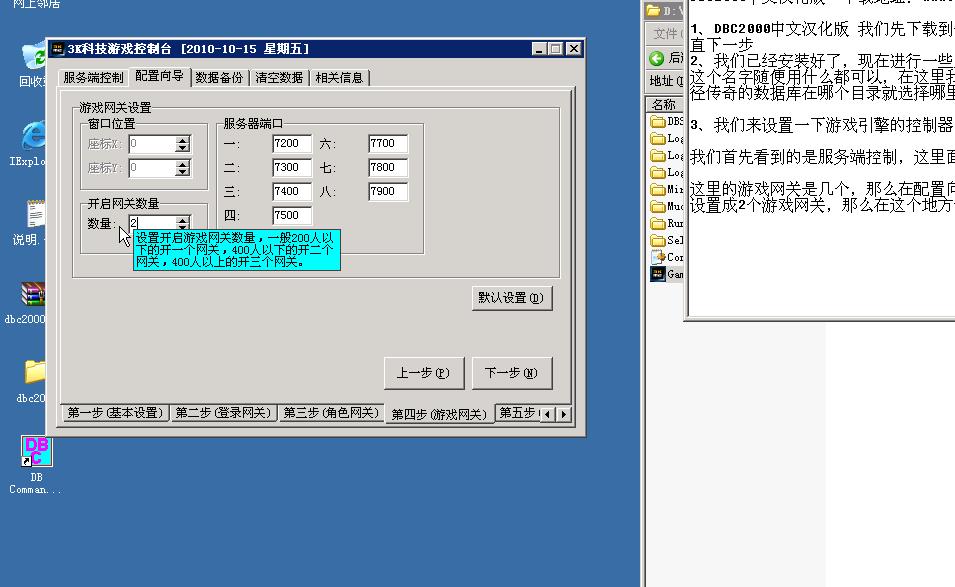Click port 一 field showing 7200

click(x=292, y=144)
